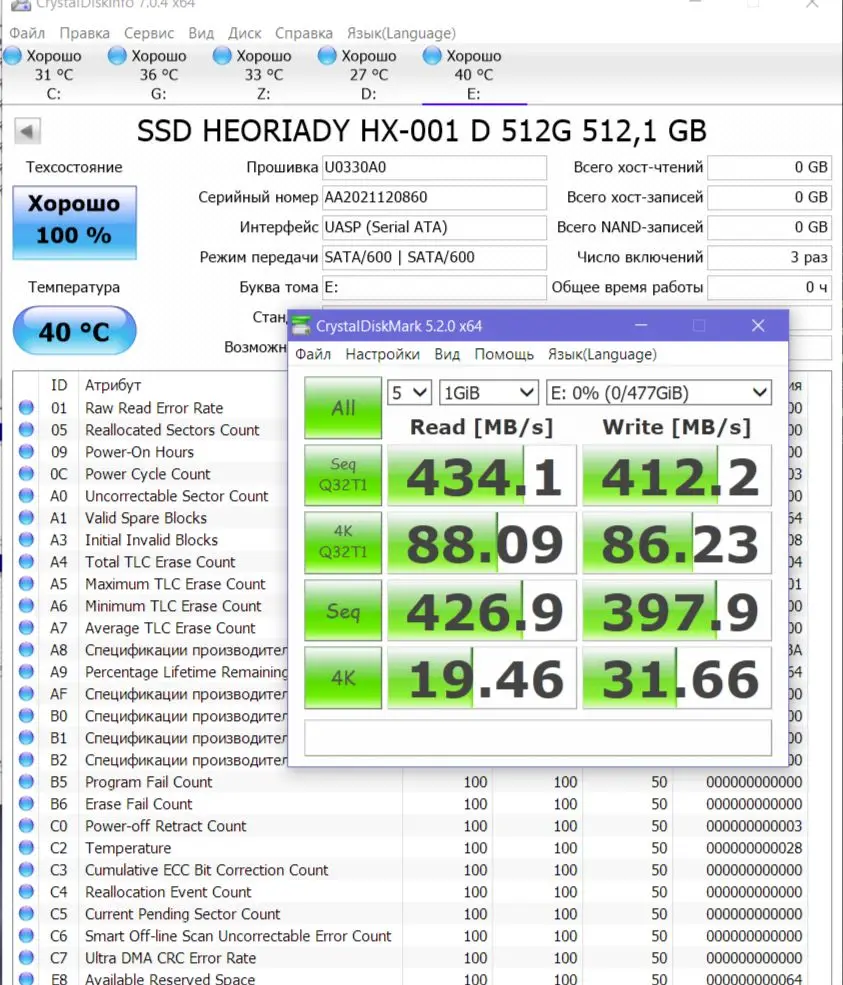Click status orb for Cumulative ECC Bit Correction

pos(26,869)
